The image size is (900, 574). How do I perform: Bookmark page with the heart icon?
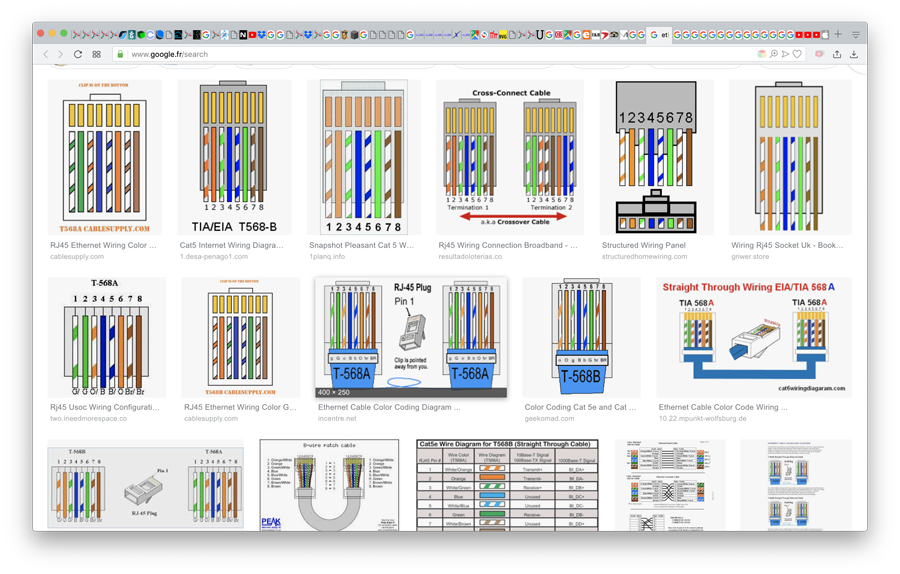tap(797, 54)
